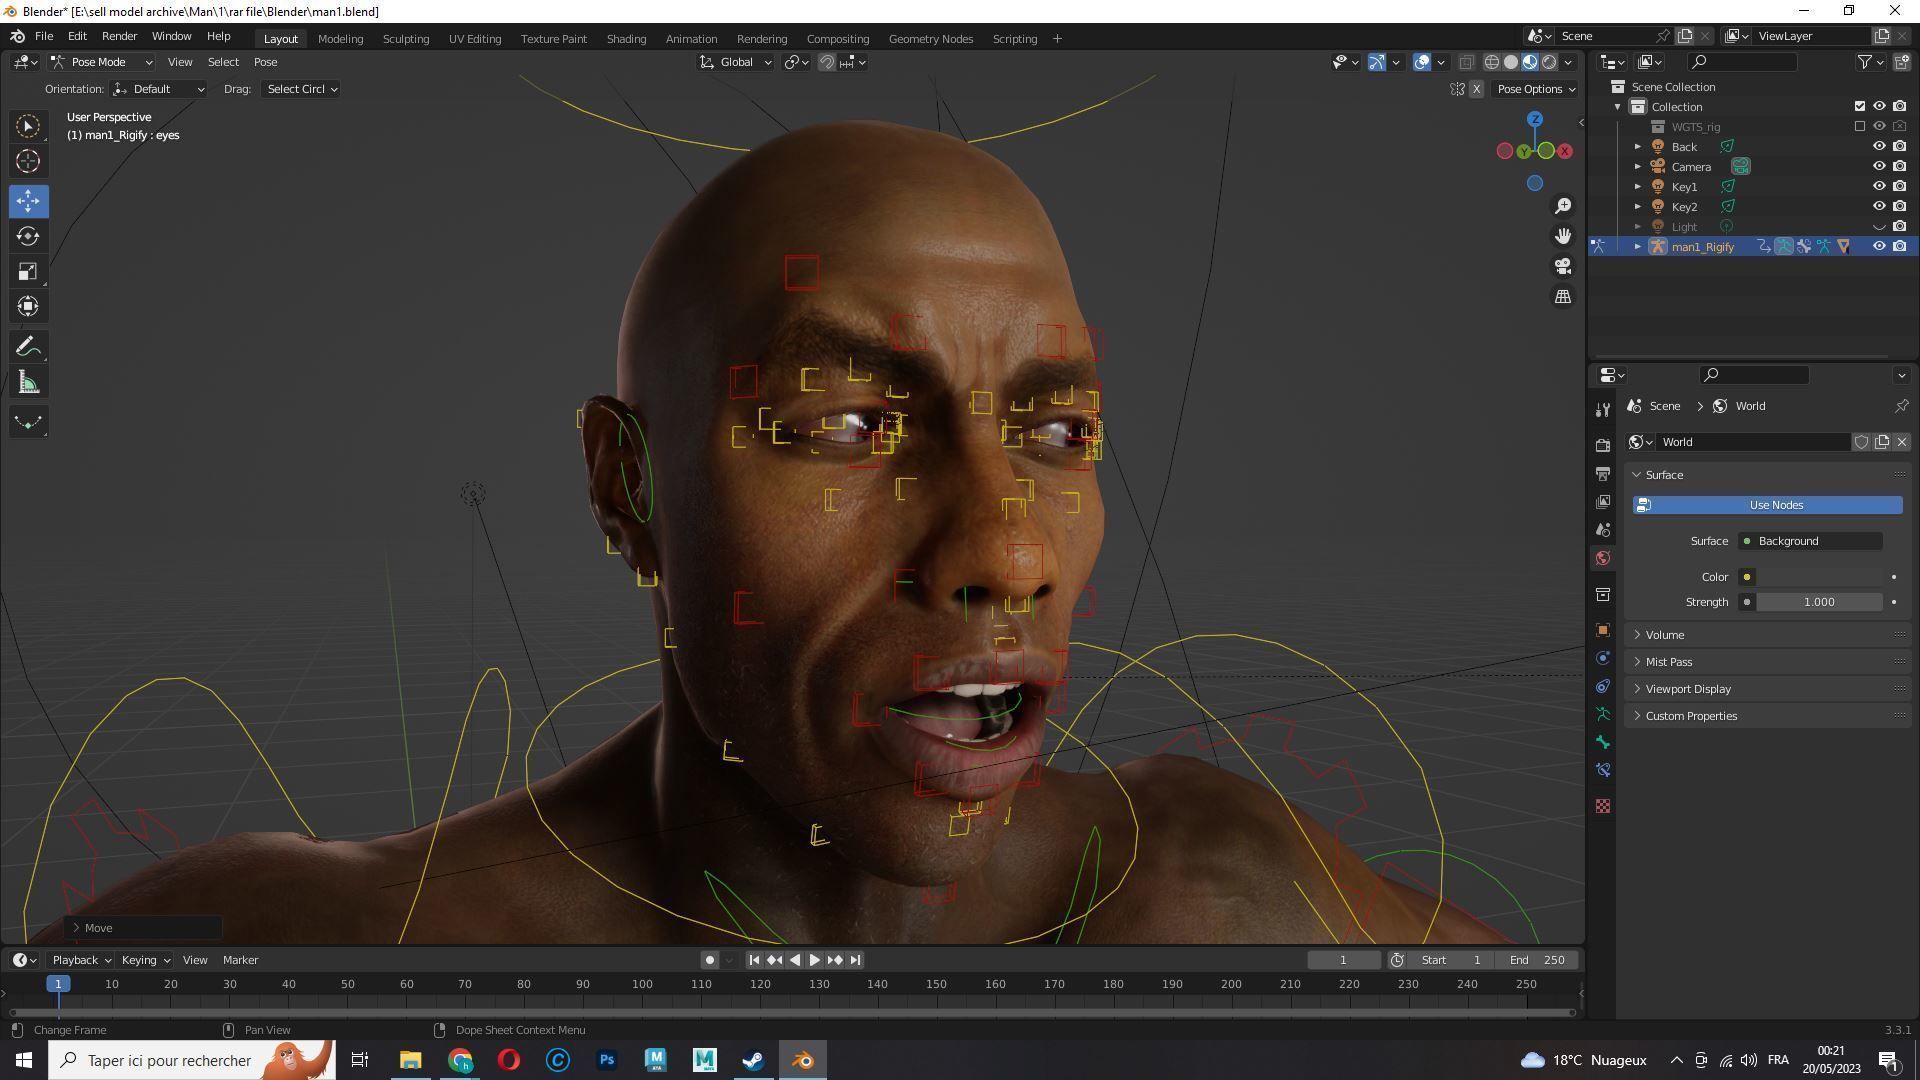1920x1080 pixels.
Task: Enable the WGTS_rig collection checkbox
Action: tap(1859, 126)
